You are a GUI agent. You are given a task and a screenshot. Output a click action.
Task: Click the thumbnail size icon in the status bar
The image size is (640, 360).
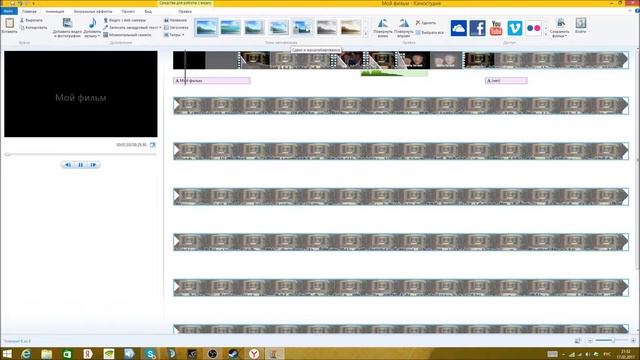(x=578, y=340)
